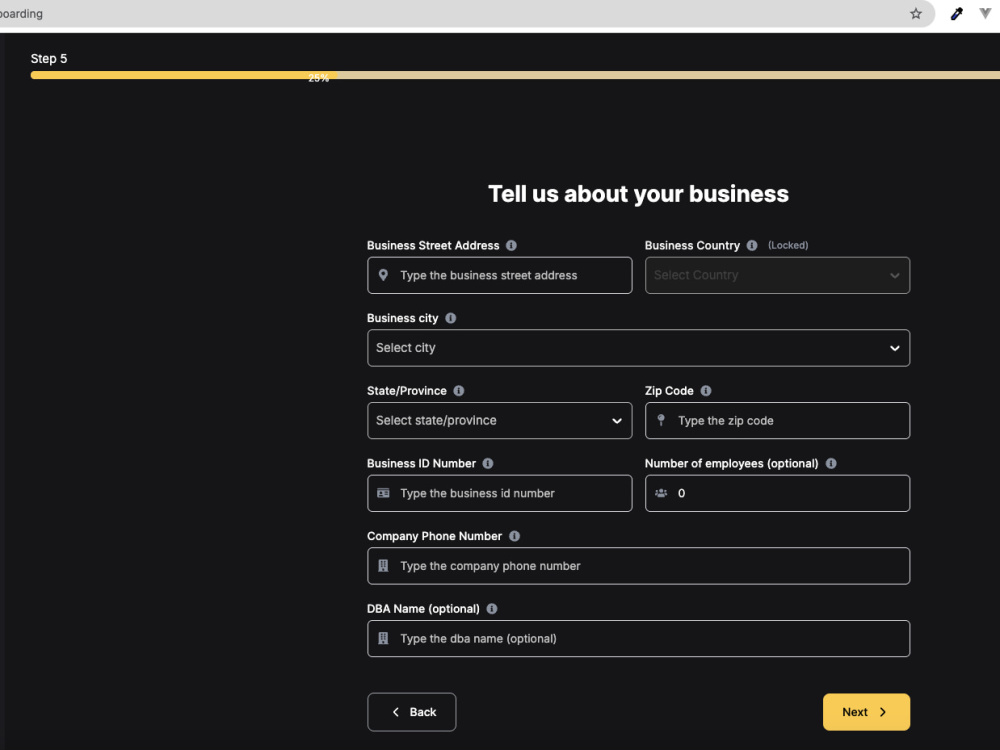The width and height of the screenshot is (1000, 750).
Task: Open the Select state/province dropdown
Action: click(x=499, y=420)
